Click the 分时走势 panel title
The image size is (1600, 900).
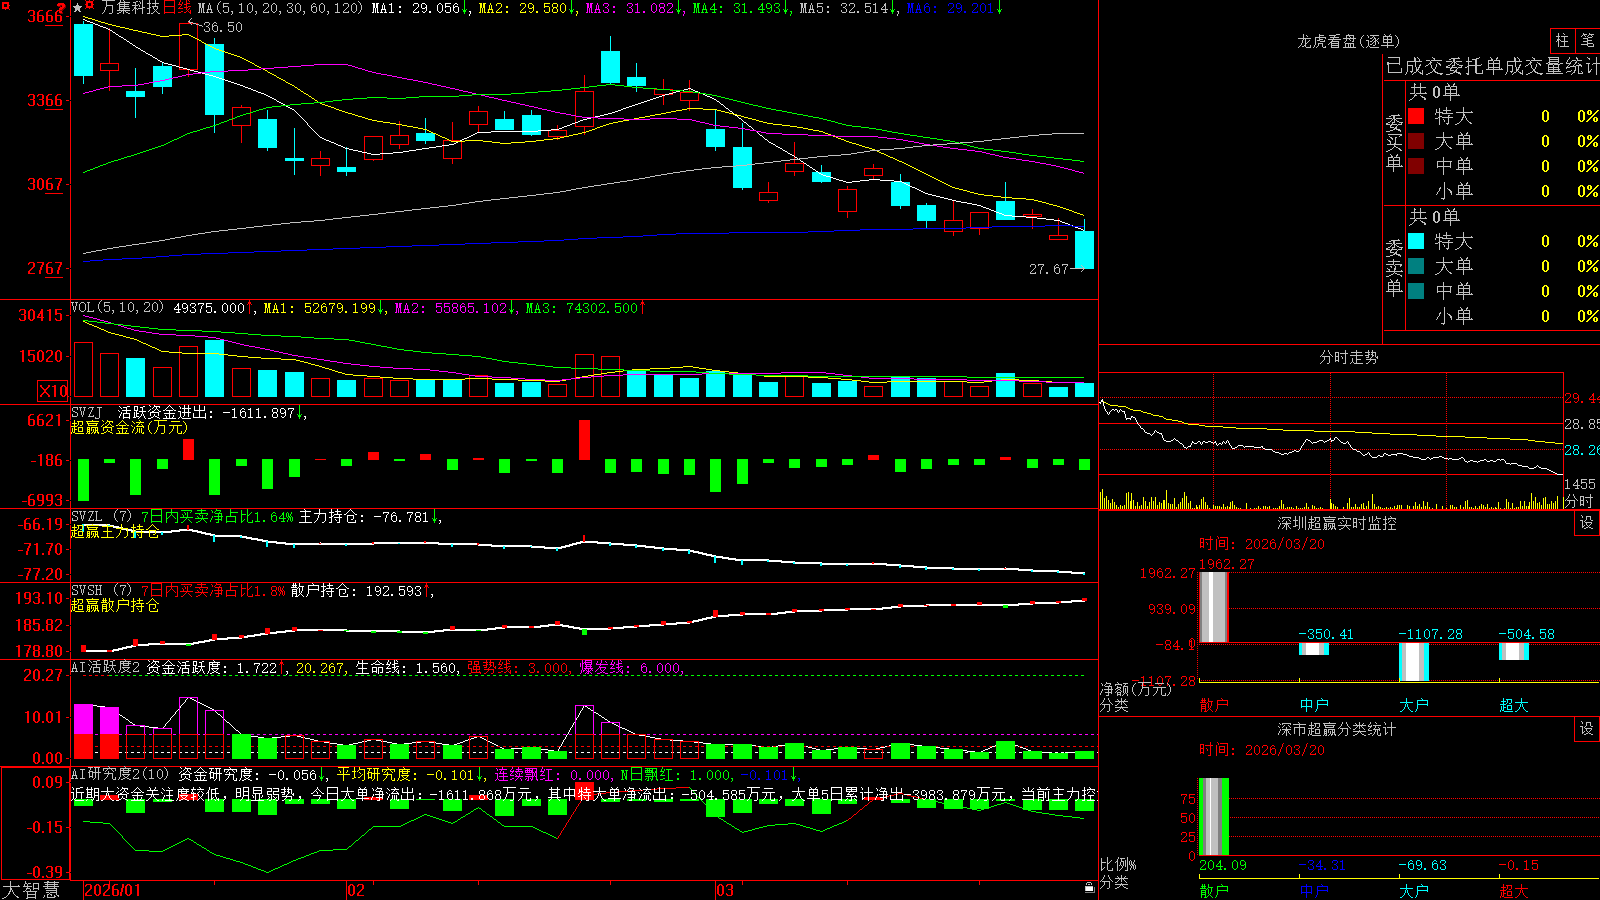(x=1348, y=357)
